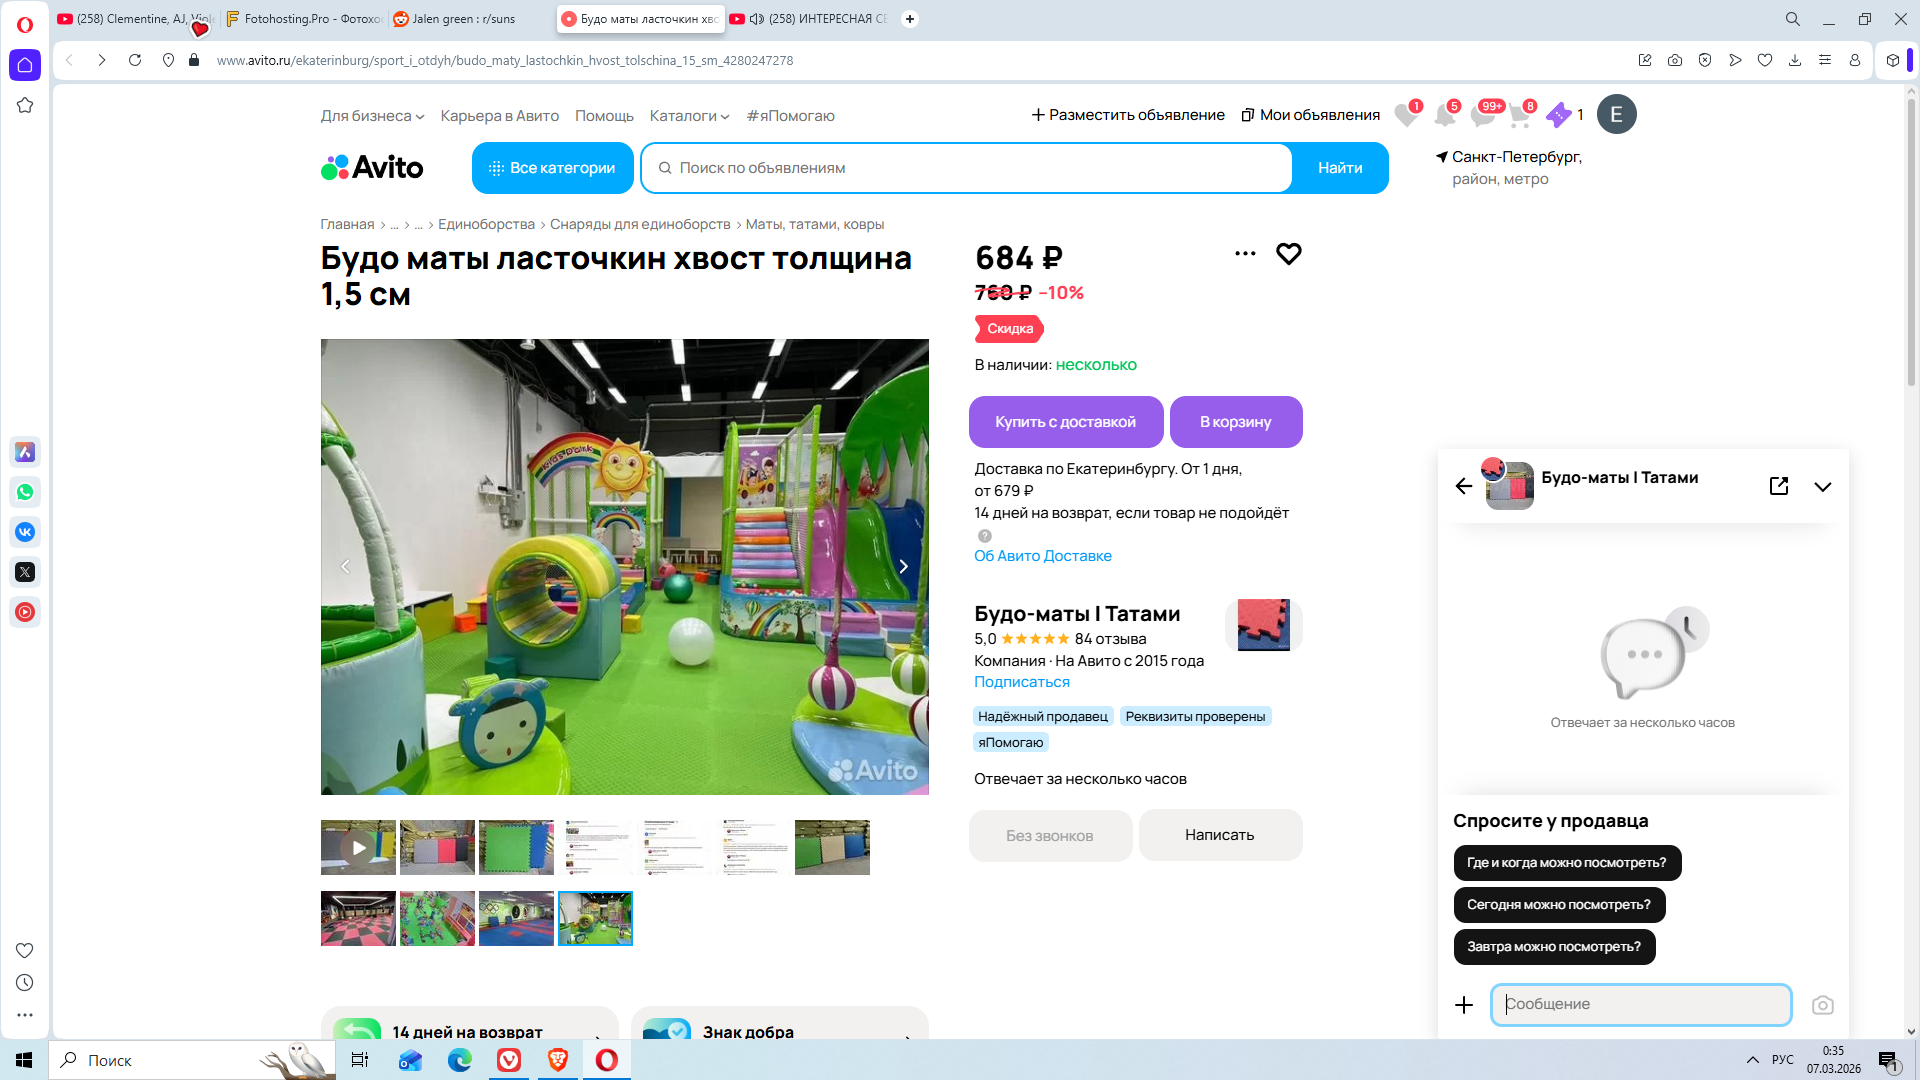Open the Помощь menu item
This screenshot has width=1920, height=1080.
click(604, 116)
